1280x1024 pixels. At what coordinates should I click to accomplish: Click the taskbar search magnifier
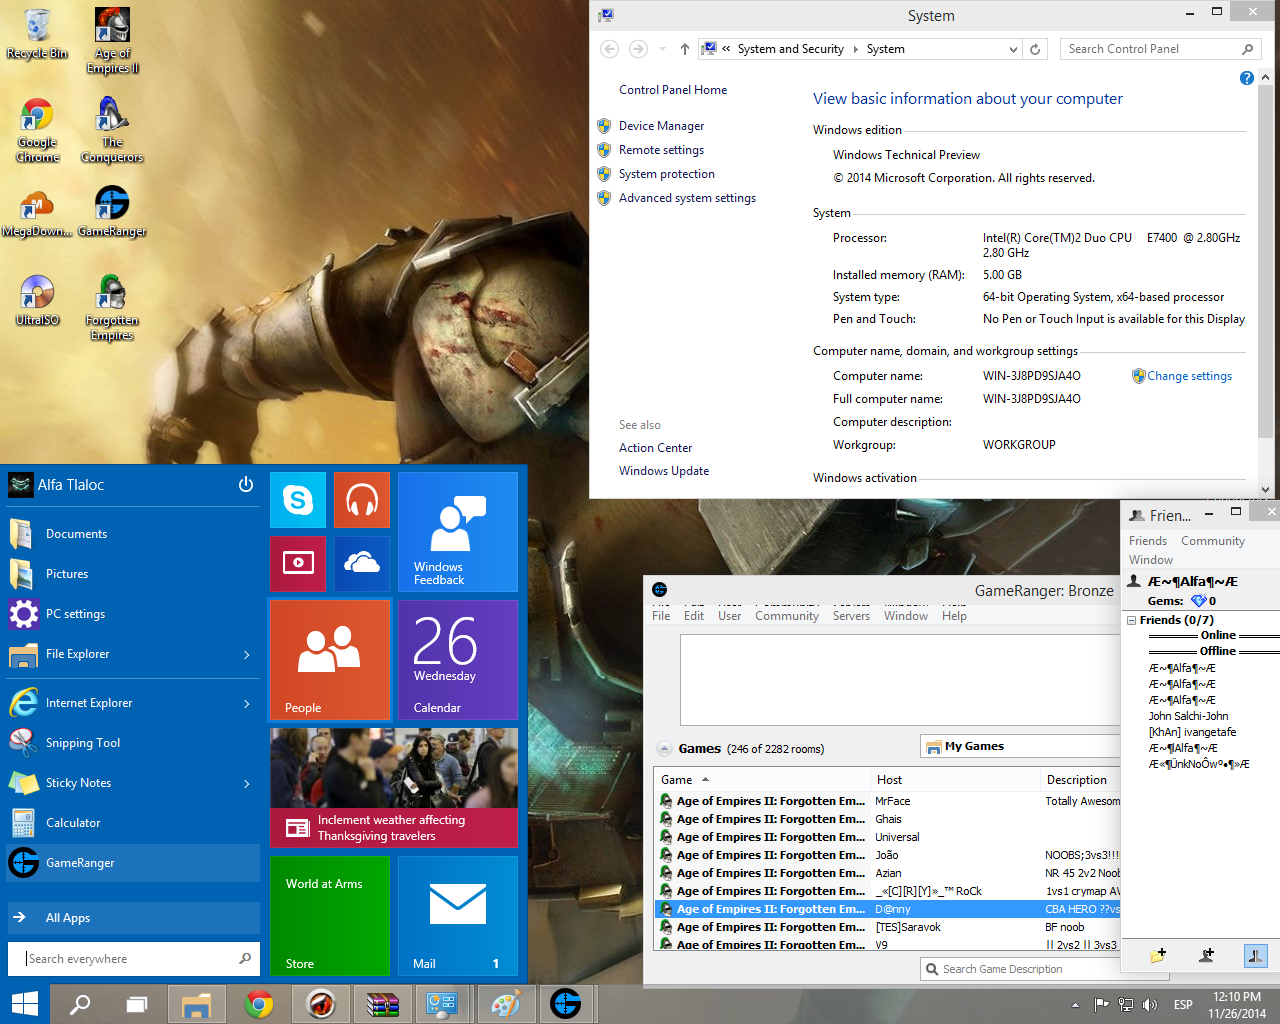tap(80, 1004)
